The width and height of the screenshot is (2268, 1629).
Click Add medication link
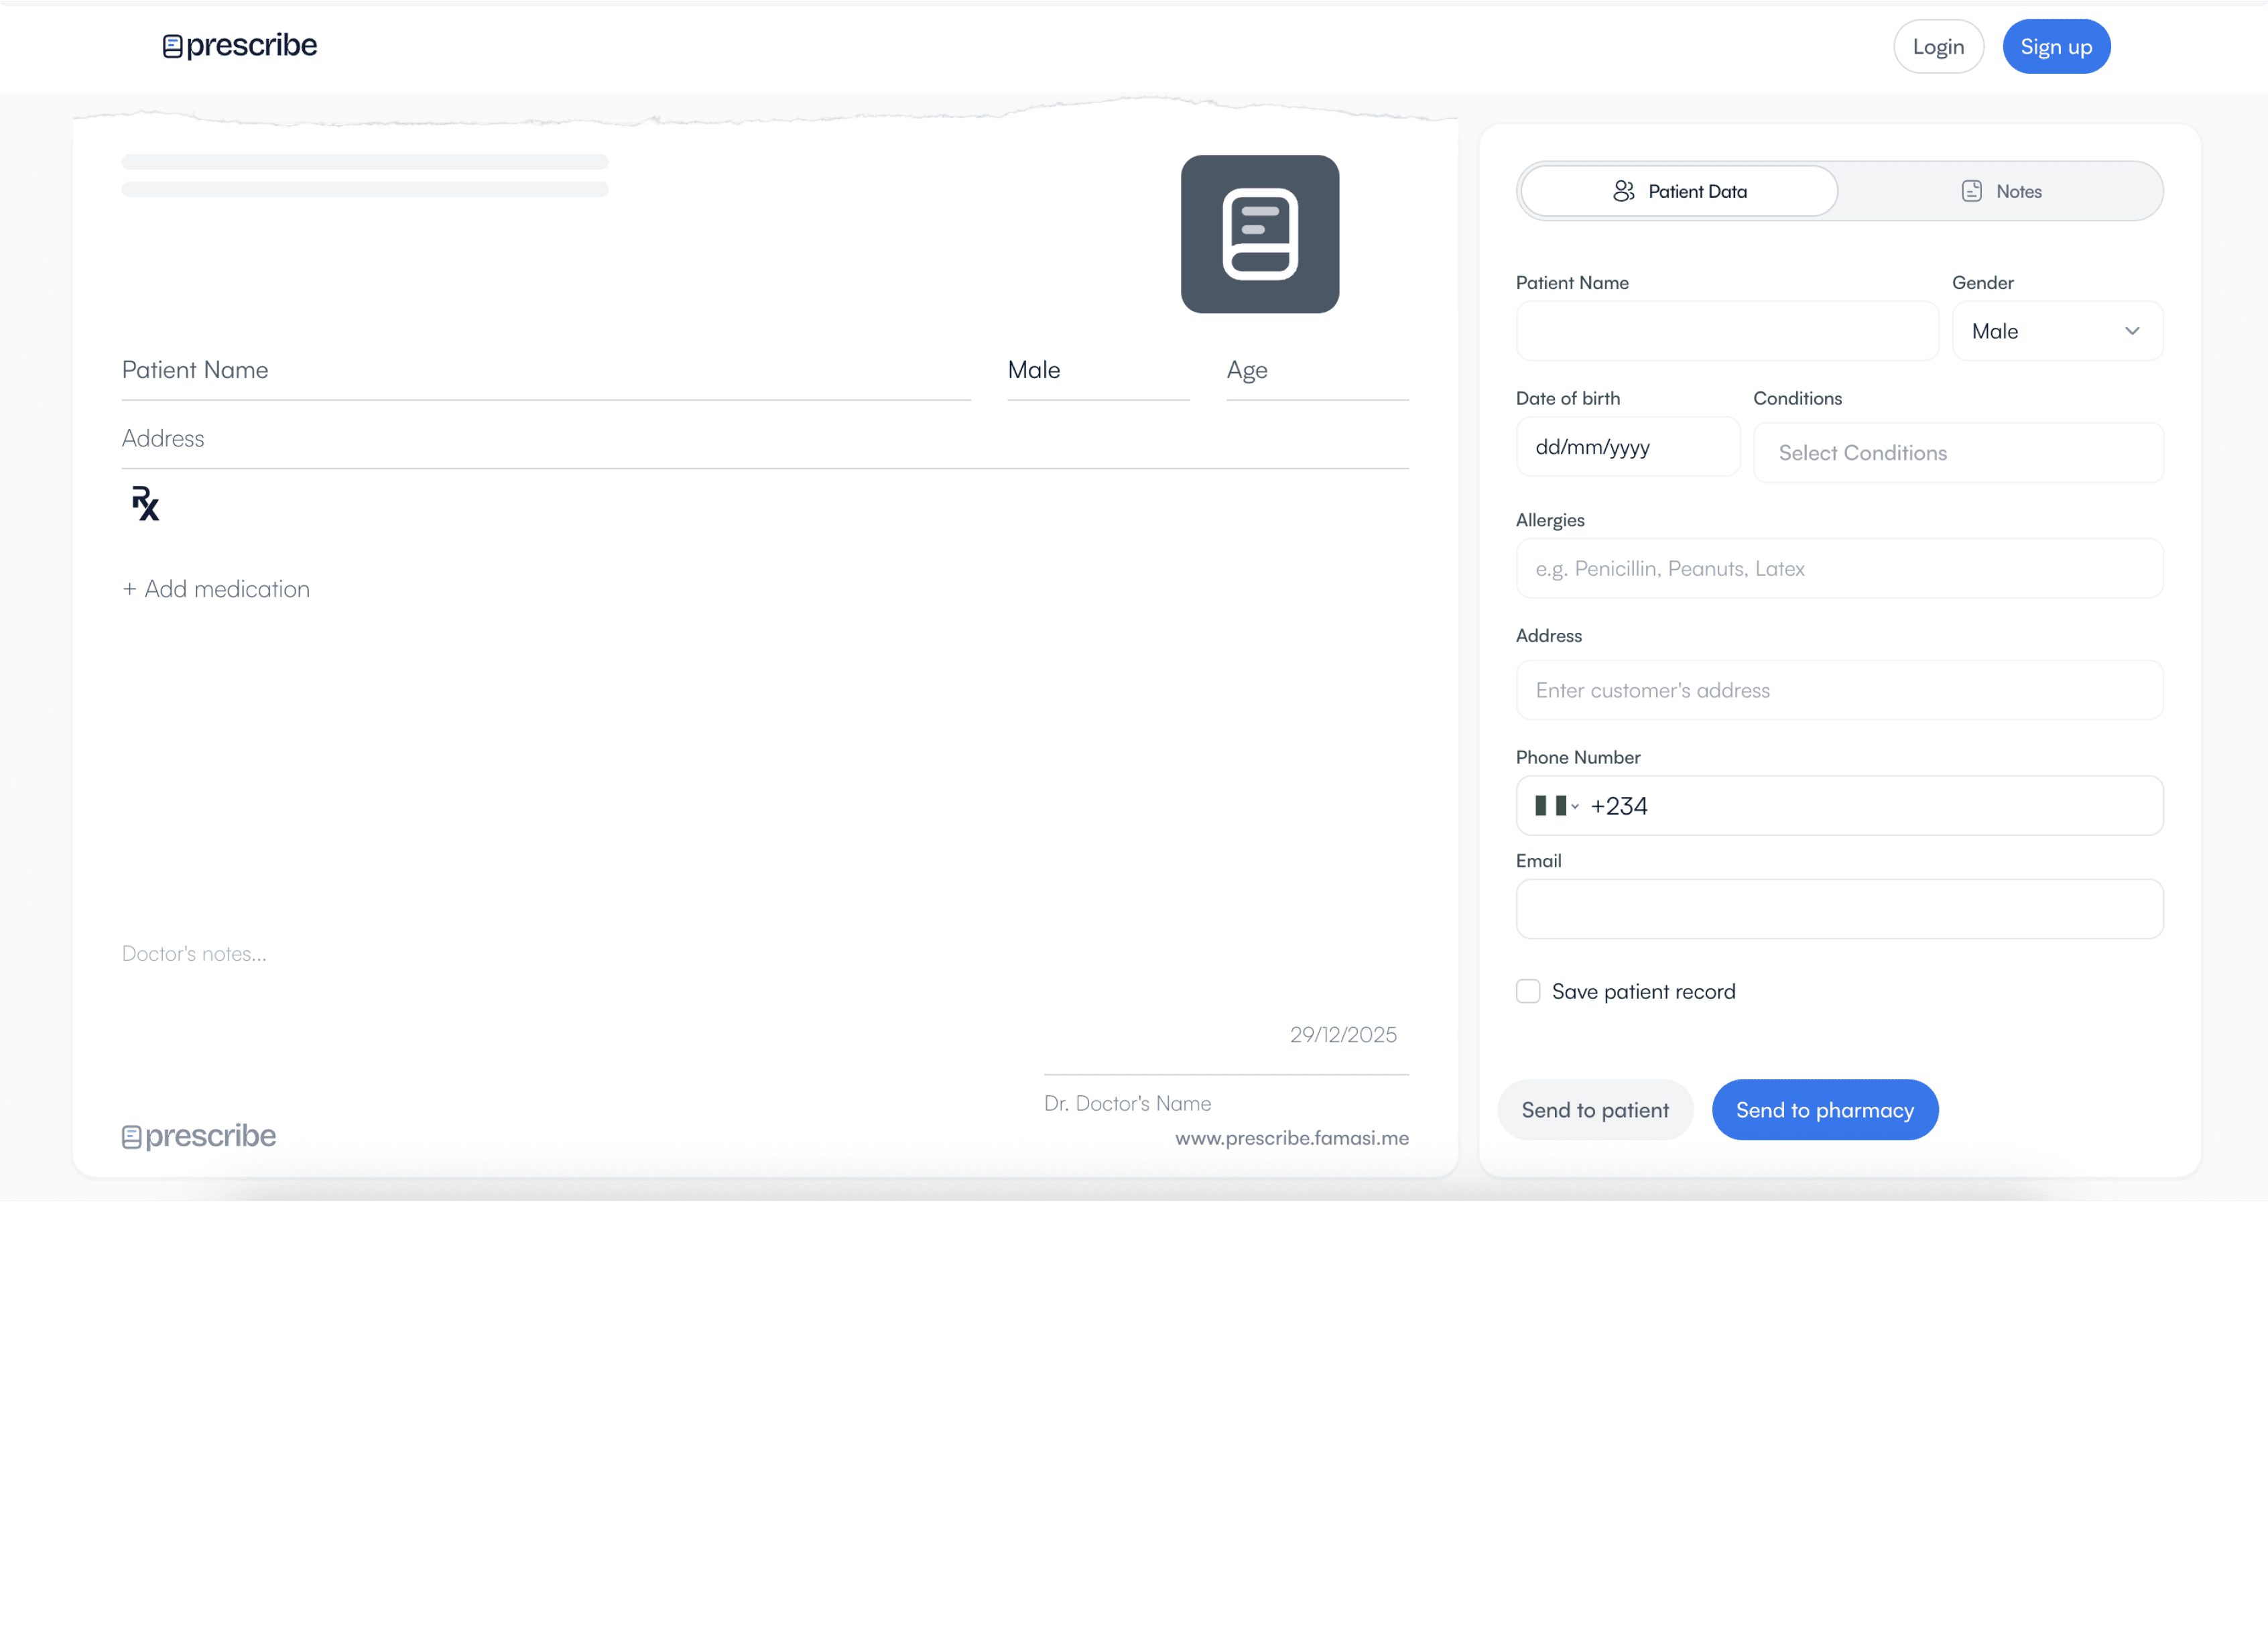click(x=216, y=589)
